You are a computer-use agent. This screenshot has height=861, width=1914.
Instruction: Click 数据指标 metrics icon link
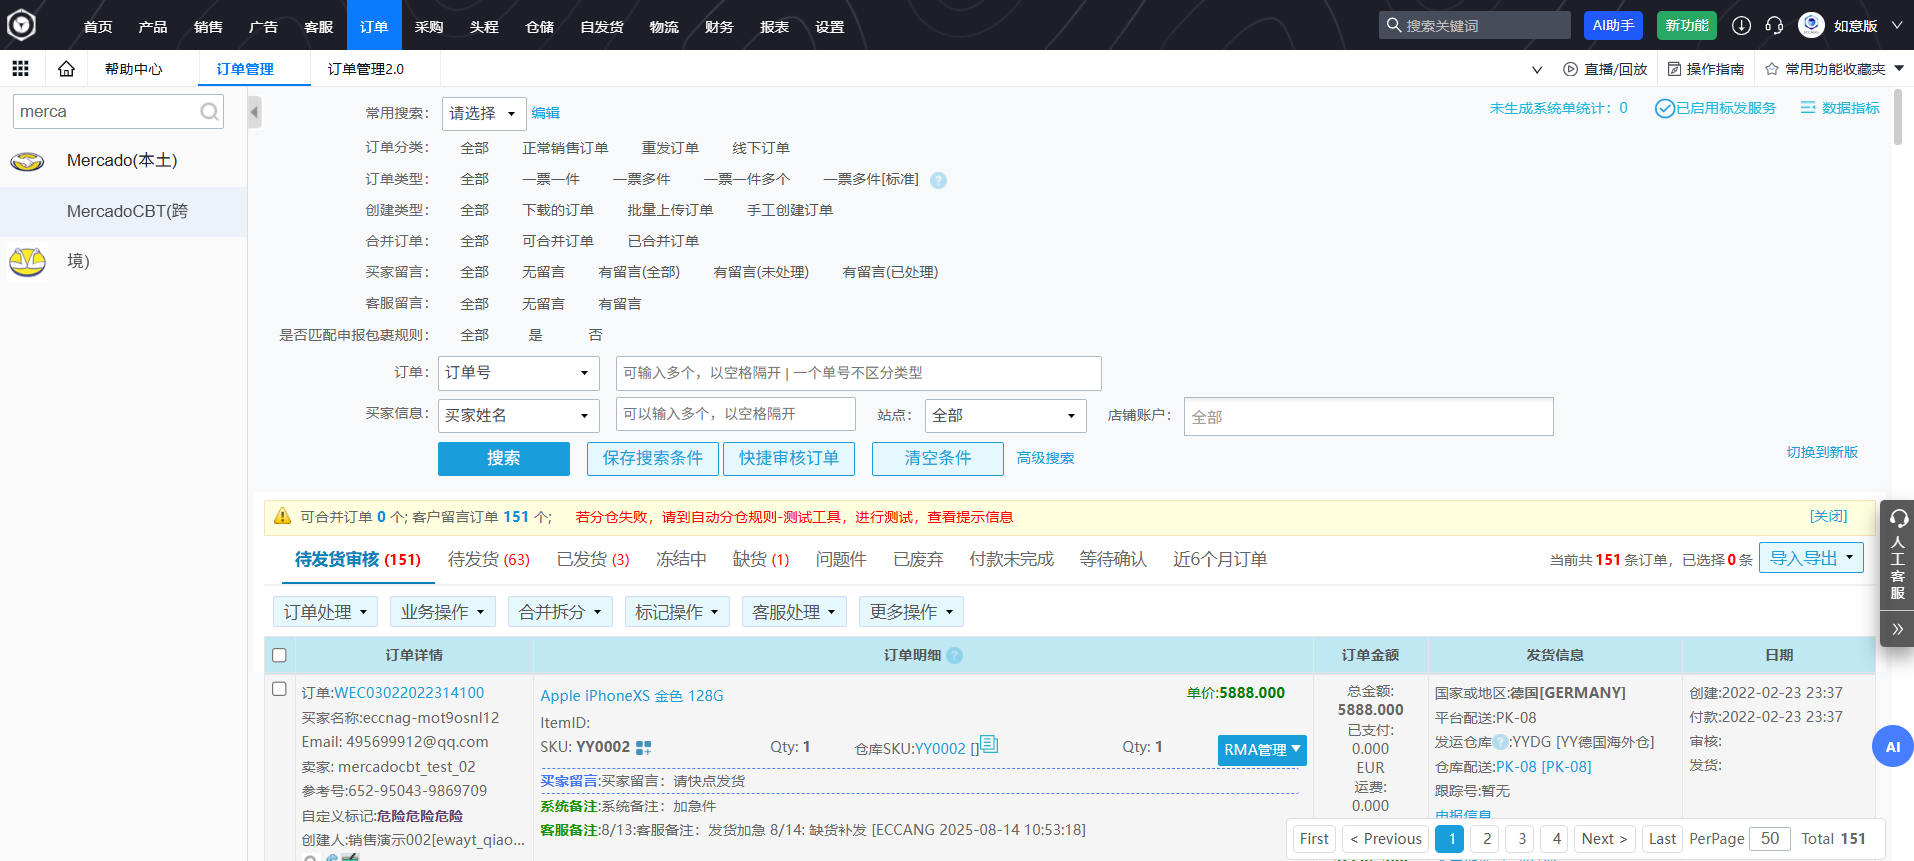pyautogui.click(x=1840, y=108)
